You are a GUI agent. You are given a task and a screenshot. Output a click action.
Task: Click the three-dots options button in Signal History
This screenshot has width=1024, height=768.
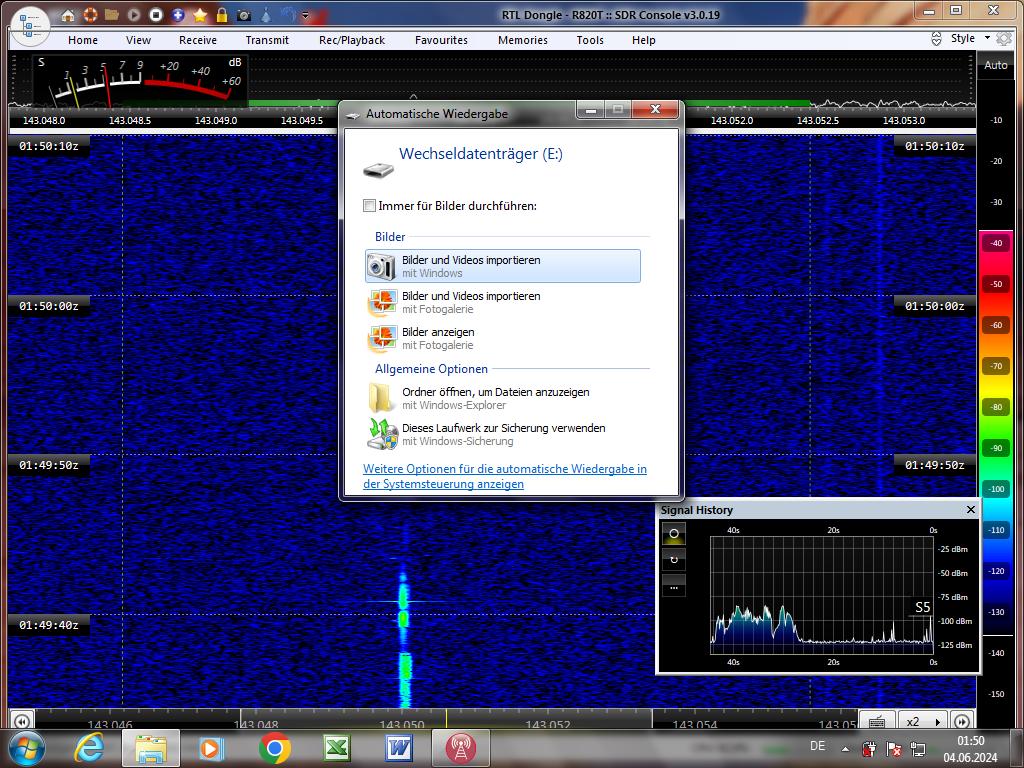point(674,585)
